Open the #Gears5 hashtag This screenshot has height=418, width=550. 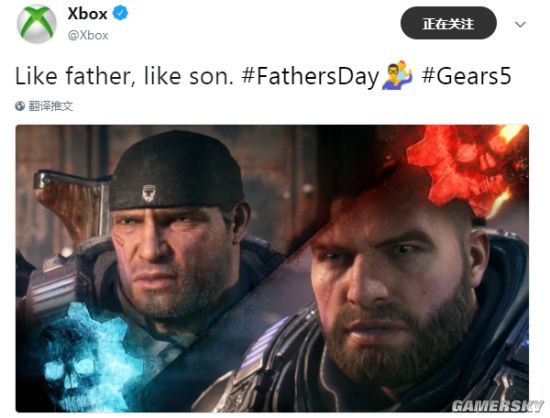(466, 76)
